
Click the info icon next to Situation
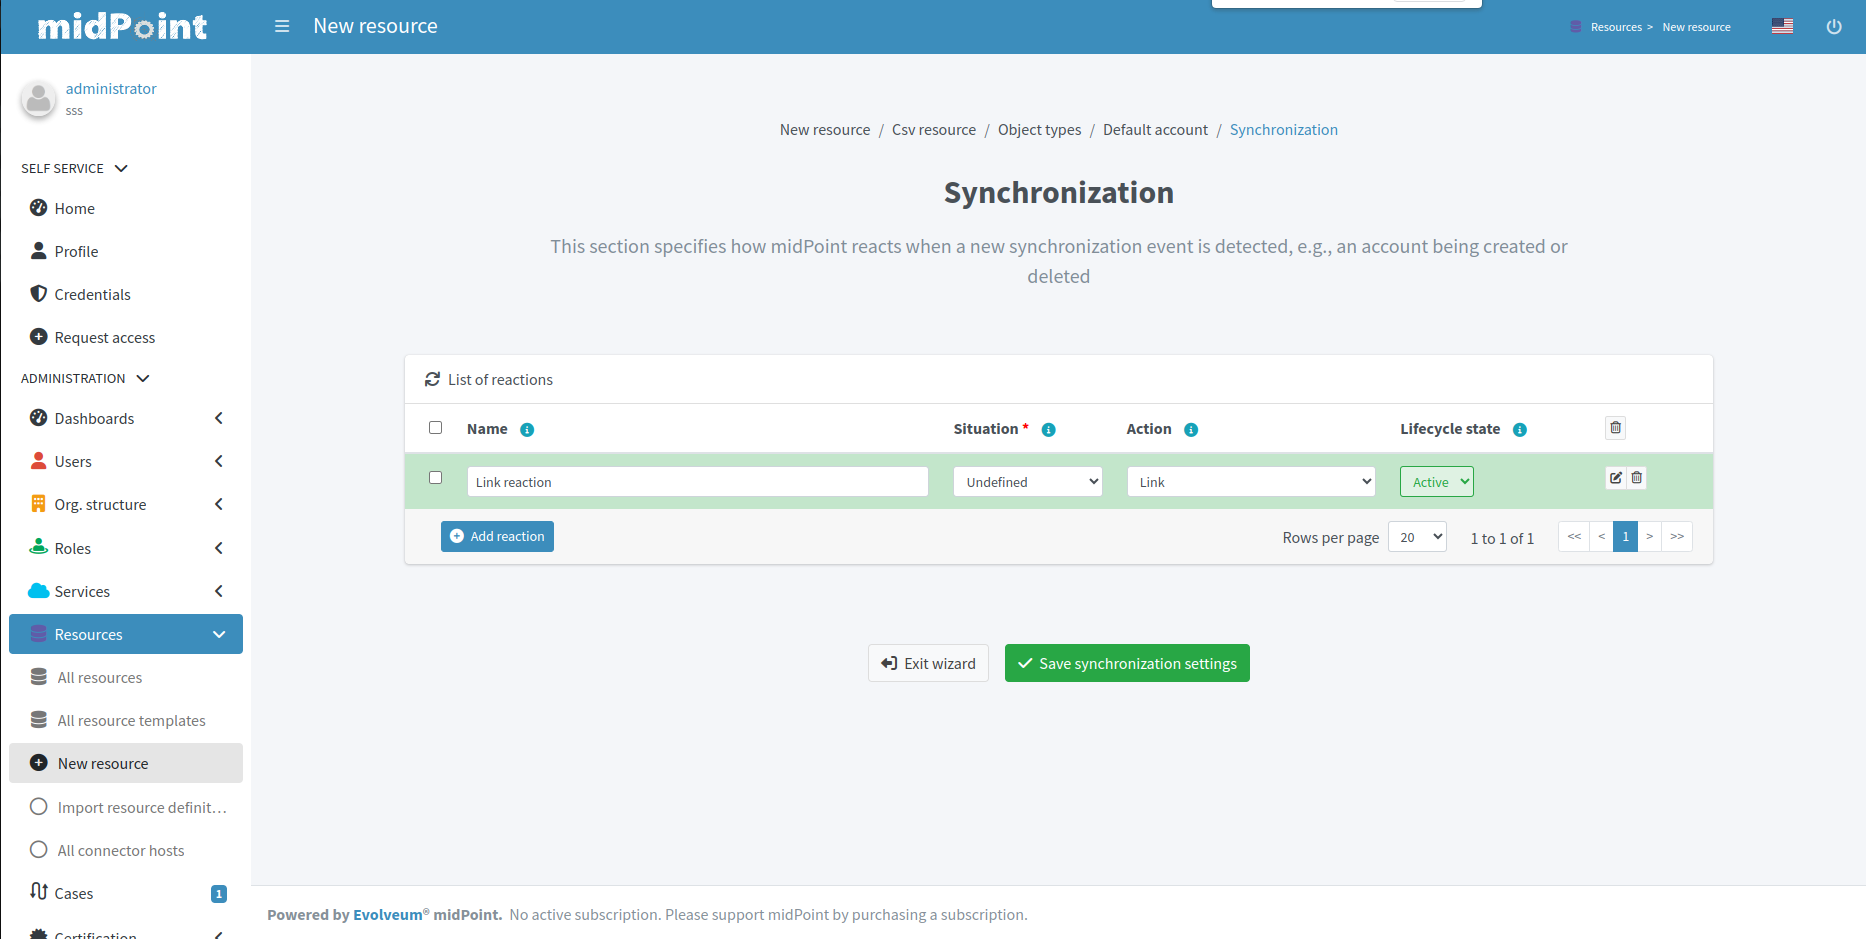click(x=1048, y=429)
